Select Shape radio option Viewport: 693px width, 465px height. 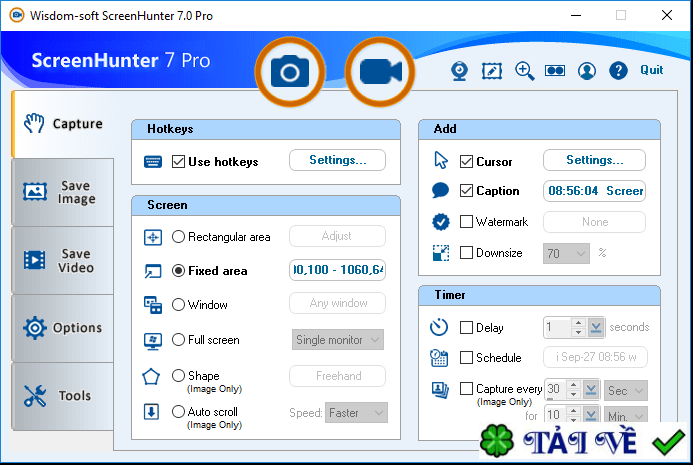[x=178, y=376]
